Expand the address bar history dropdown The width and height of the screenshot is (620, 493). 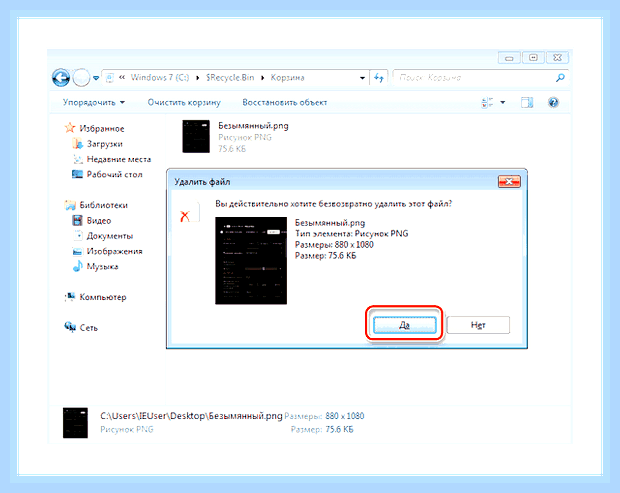(x=362, y=78)
